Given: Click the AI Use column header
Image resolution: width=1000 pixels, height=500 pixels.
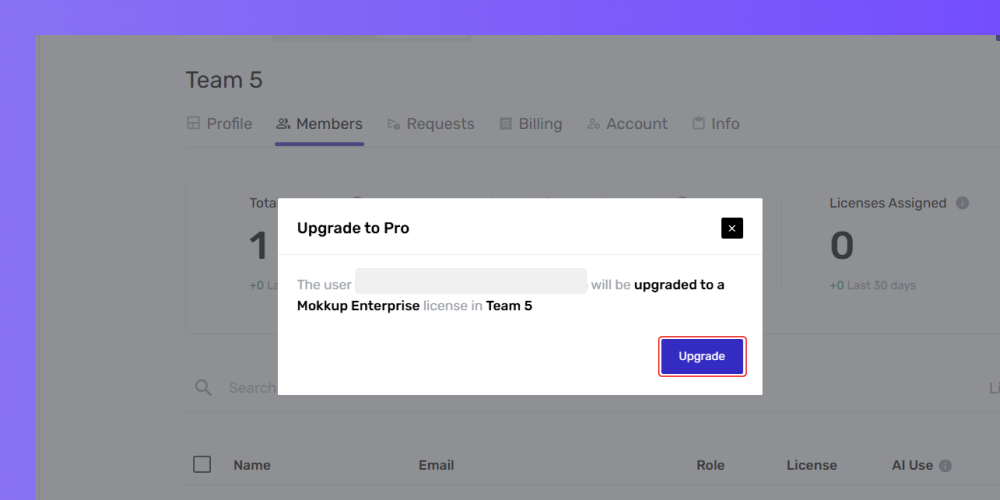Looking at the screenshot, I should [x=913, y=466].
